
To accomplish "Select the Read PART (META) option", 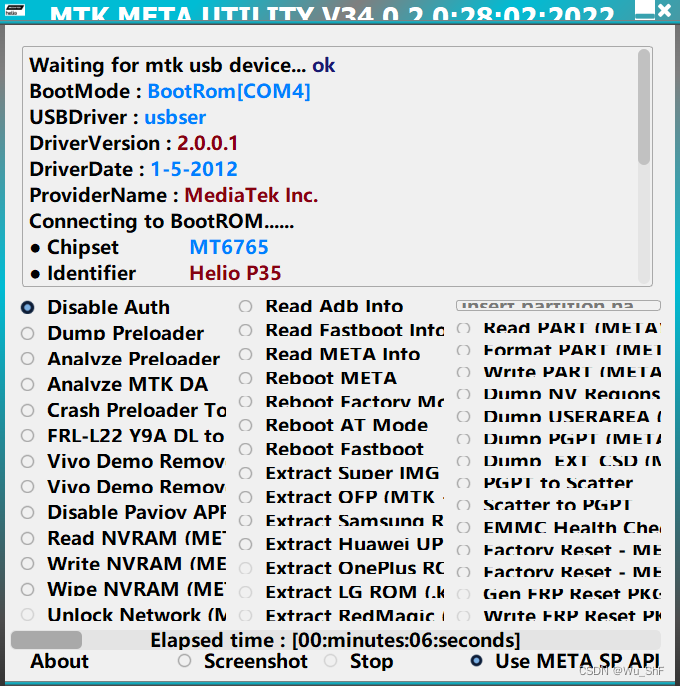I will click(x=559, y=328).
